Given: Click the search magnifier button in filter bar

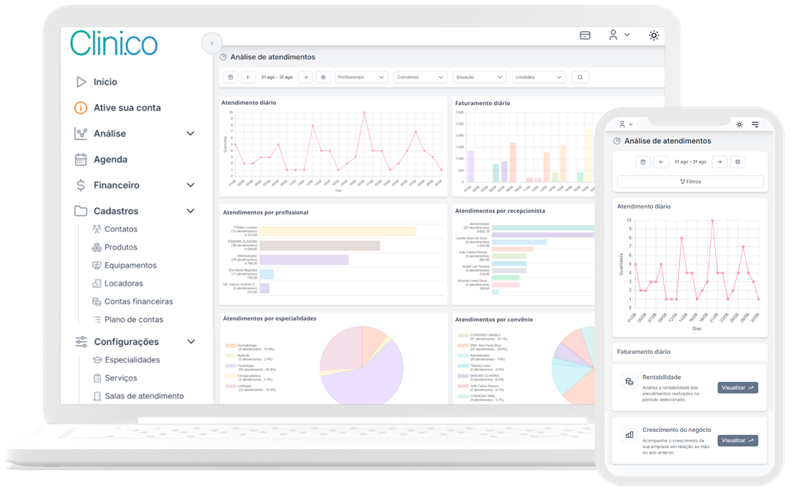Looking at the screenshot, I should tap(579, 77).
